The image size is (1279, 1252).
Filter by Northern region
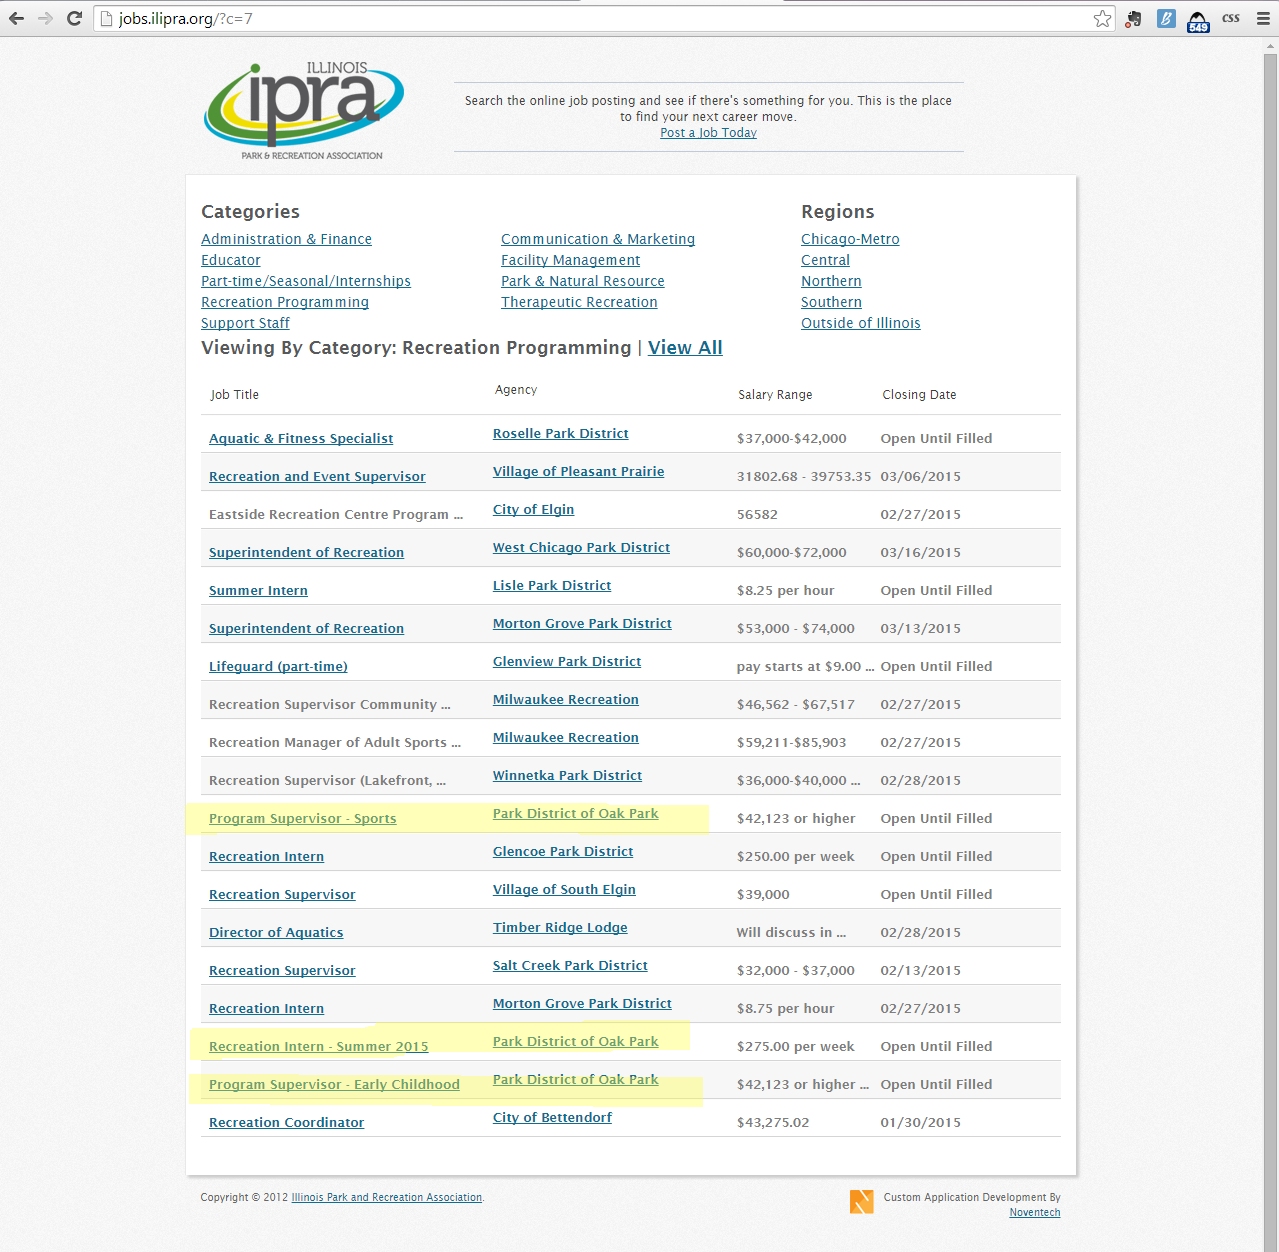point(831,281)
